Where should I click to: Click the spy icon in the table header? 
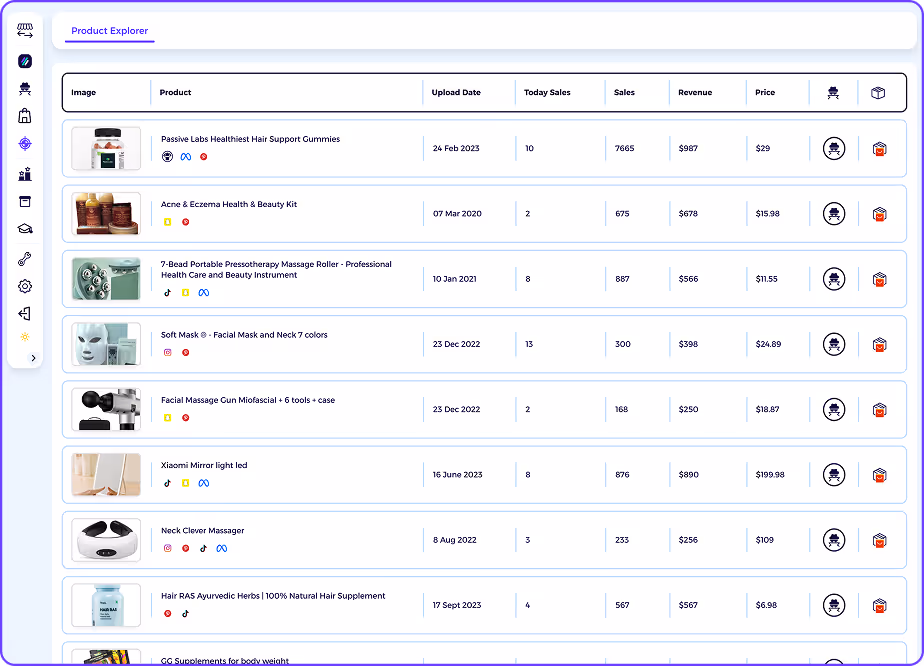pos(833,93)
